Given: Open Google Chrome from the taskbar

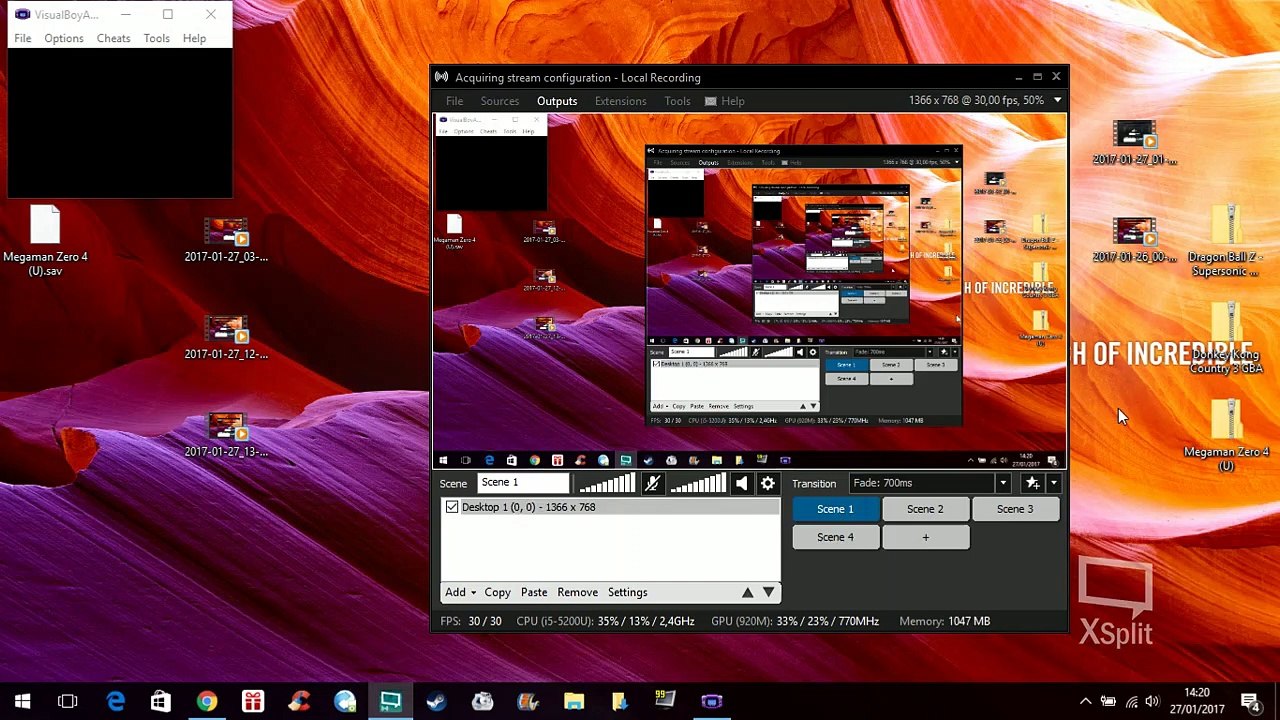Looking at the screenshot, I should 206,701.
